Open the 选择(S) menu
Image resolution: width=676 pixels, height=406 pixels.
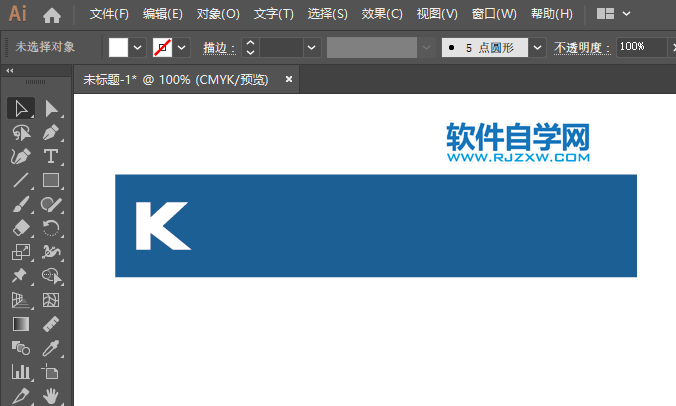click(x=328, y=14)
